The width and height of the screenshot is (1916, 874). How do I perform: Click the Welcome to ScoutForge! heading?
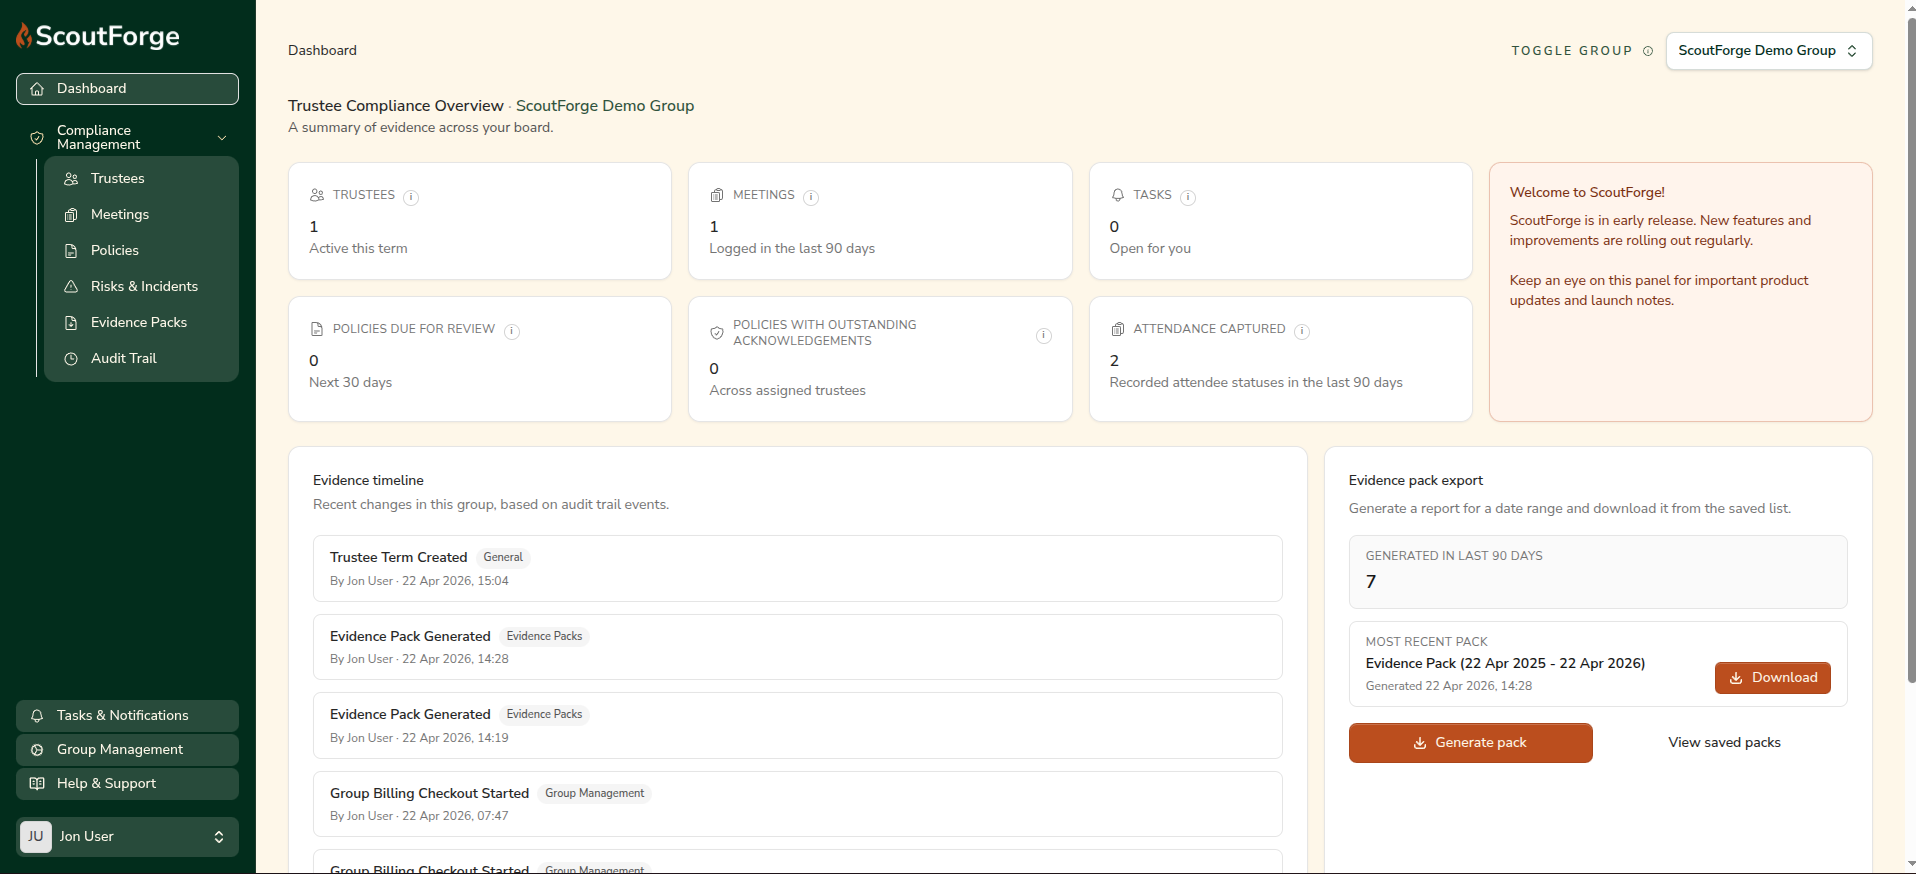pyautogui.click(x=1587, y=193)
